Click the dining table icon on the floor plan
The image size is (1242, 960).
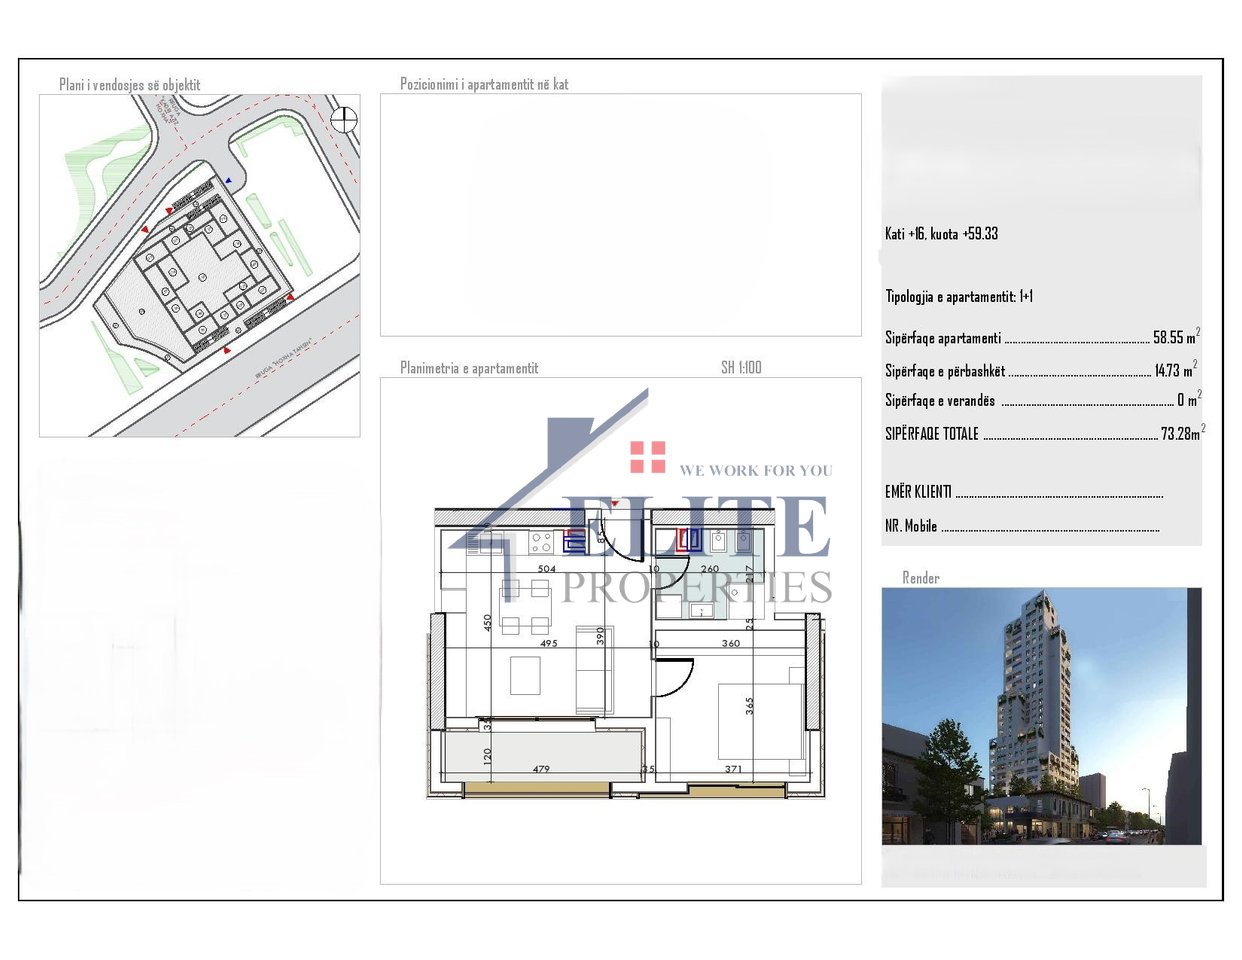coord(524,609)
